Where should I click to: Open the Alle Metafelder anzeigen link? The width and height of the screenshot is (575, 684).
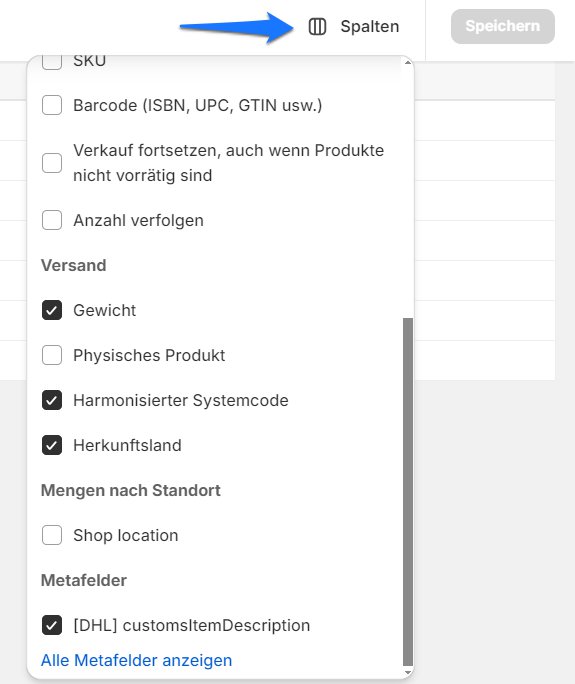click(x=137, y=660)
